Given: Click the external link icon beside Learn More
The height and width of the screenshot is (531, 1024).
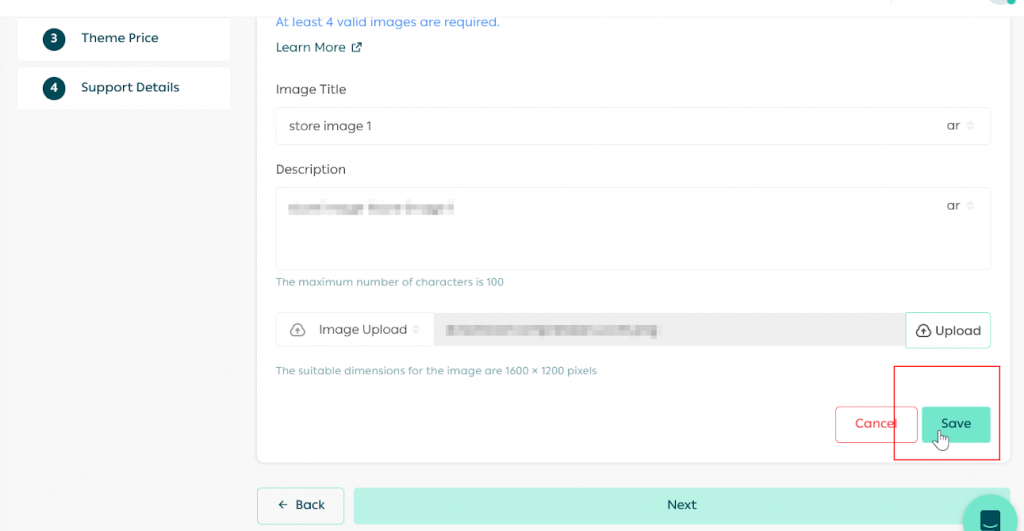Looking at the screenshot, I should pyautogui.click(x=357, y=47).
